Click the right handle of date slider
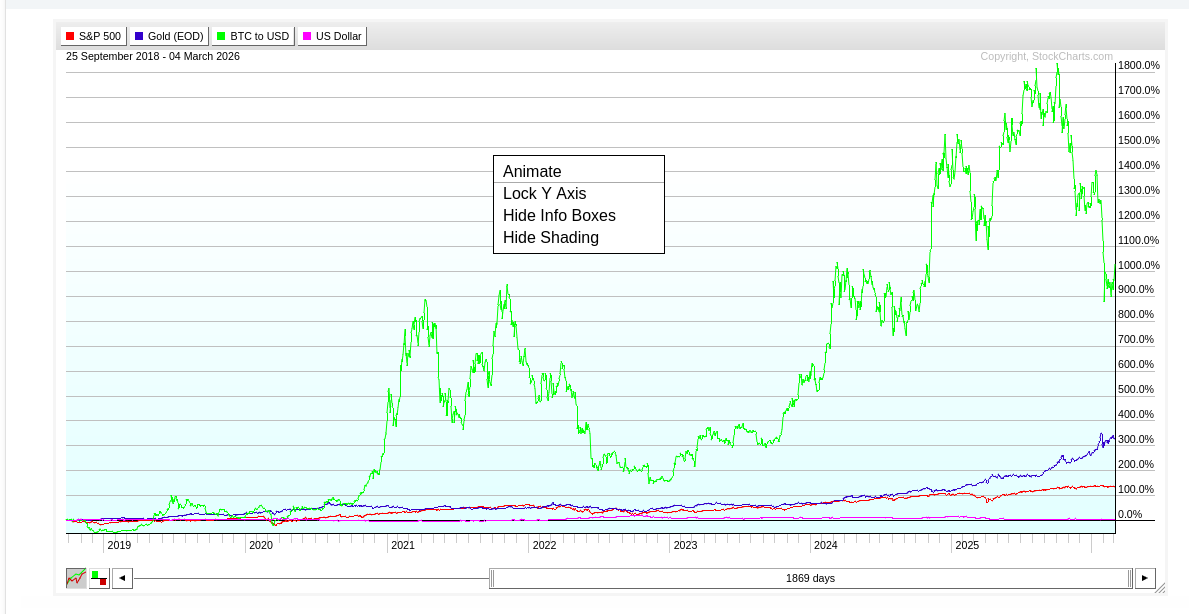Screen dimensions: 1189x614 pyautogui.click(x=1130, y=578)
